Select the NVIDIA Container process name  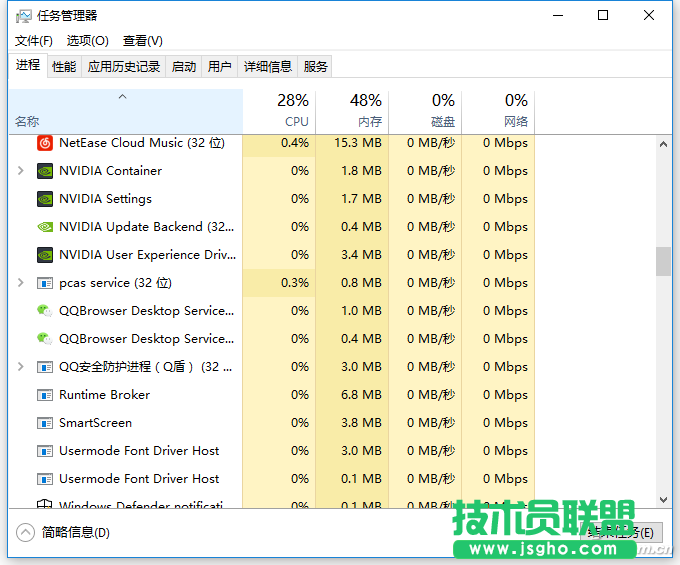[111, 171]
